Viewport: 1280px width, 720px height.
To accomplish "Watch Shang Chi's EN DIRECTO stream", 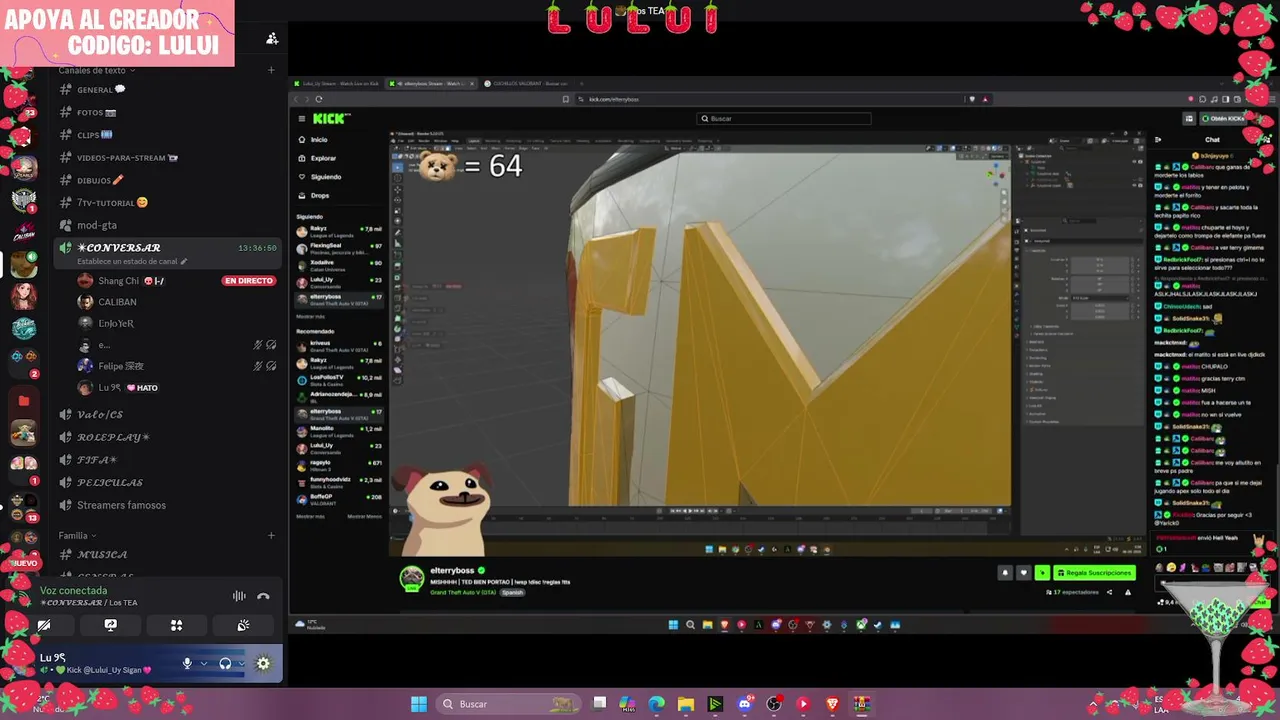I will (x=249, y=281).
